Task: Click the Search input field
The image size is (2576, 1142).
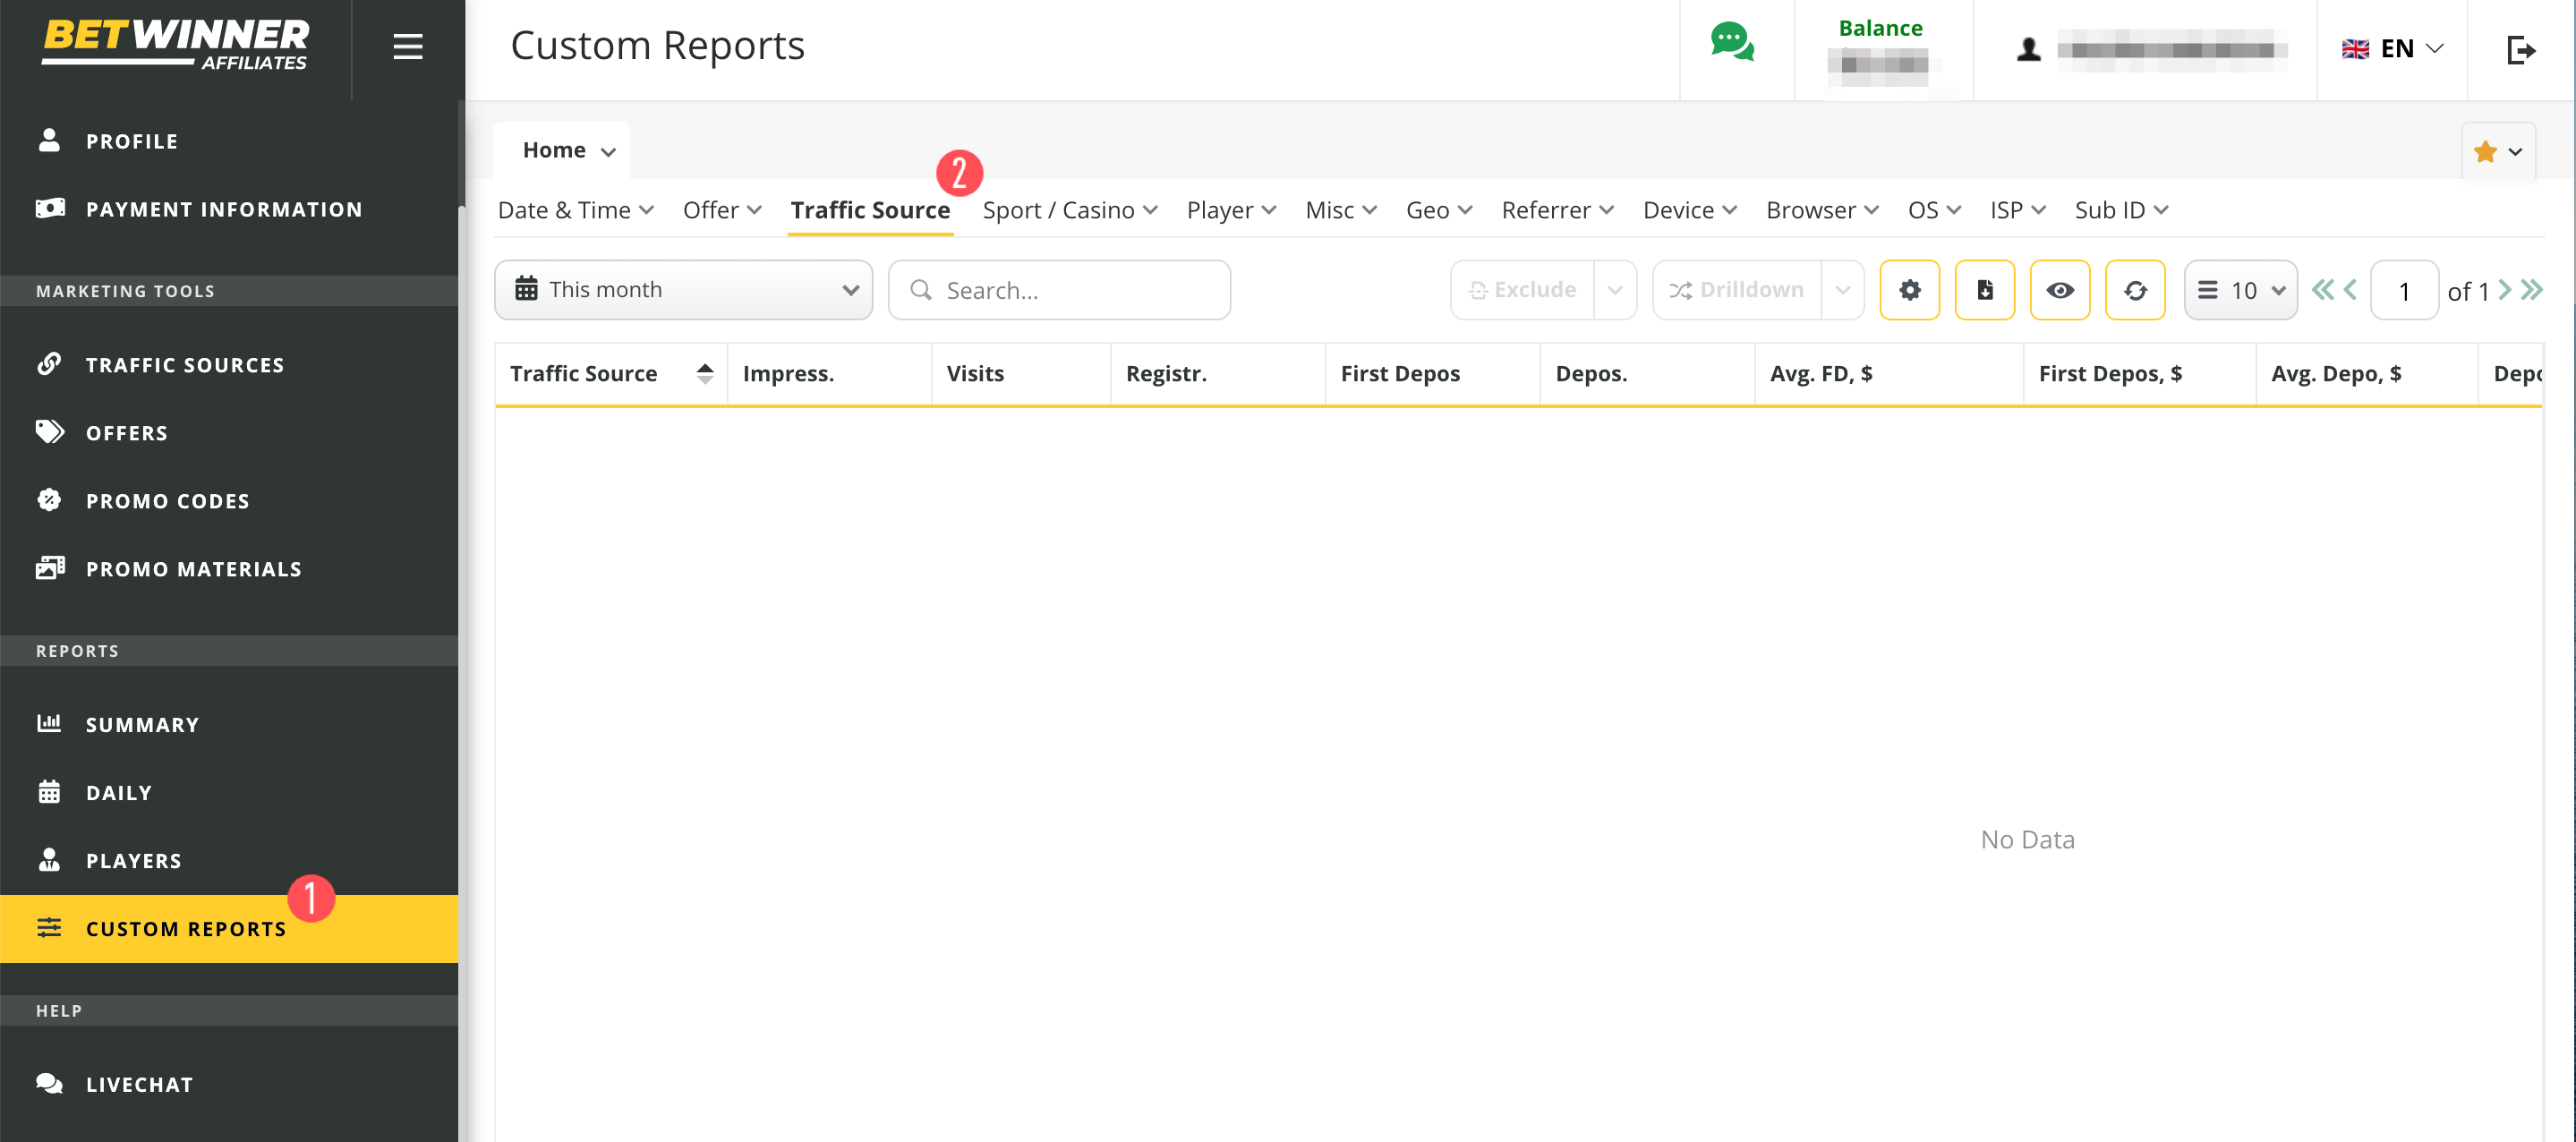Action: 1060,290
